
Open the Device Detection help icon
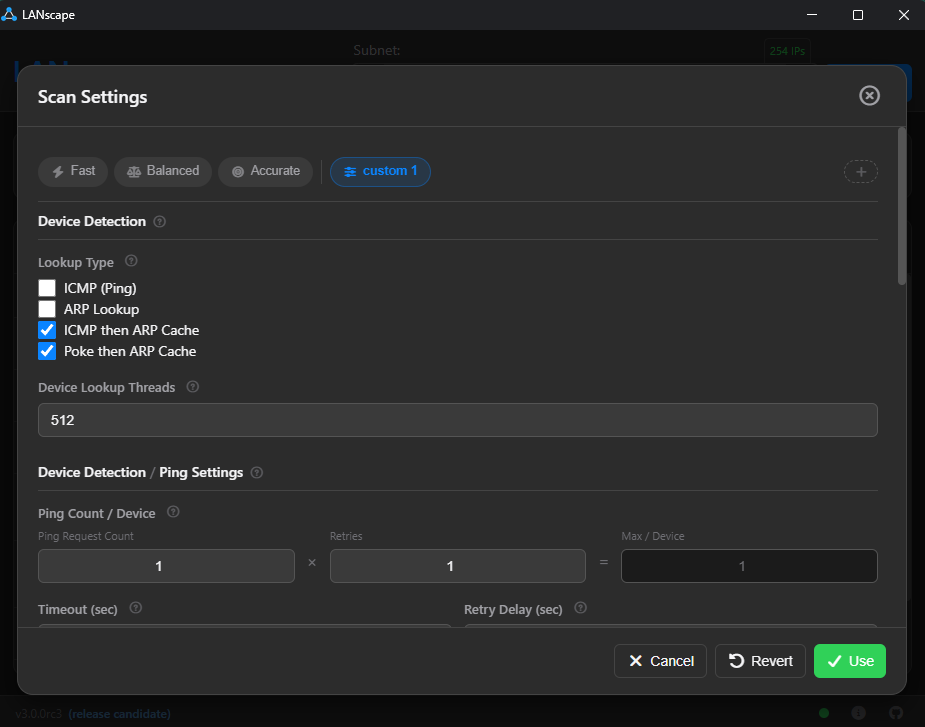160,221
